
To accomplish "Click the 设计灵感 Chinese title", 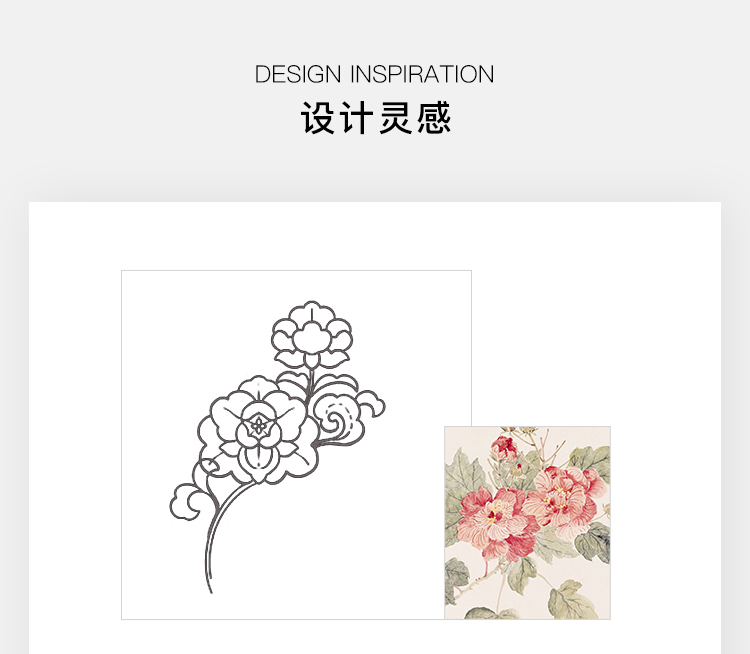I will [x=375, y=118].
